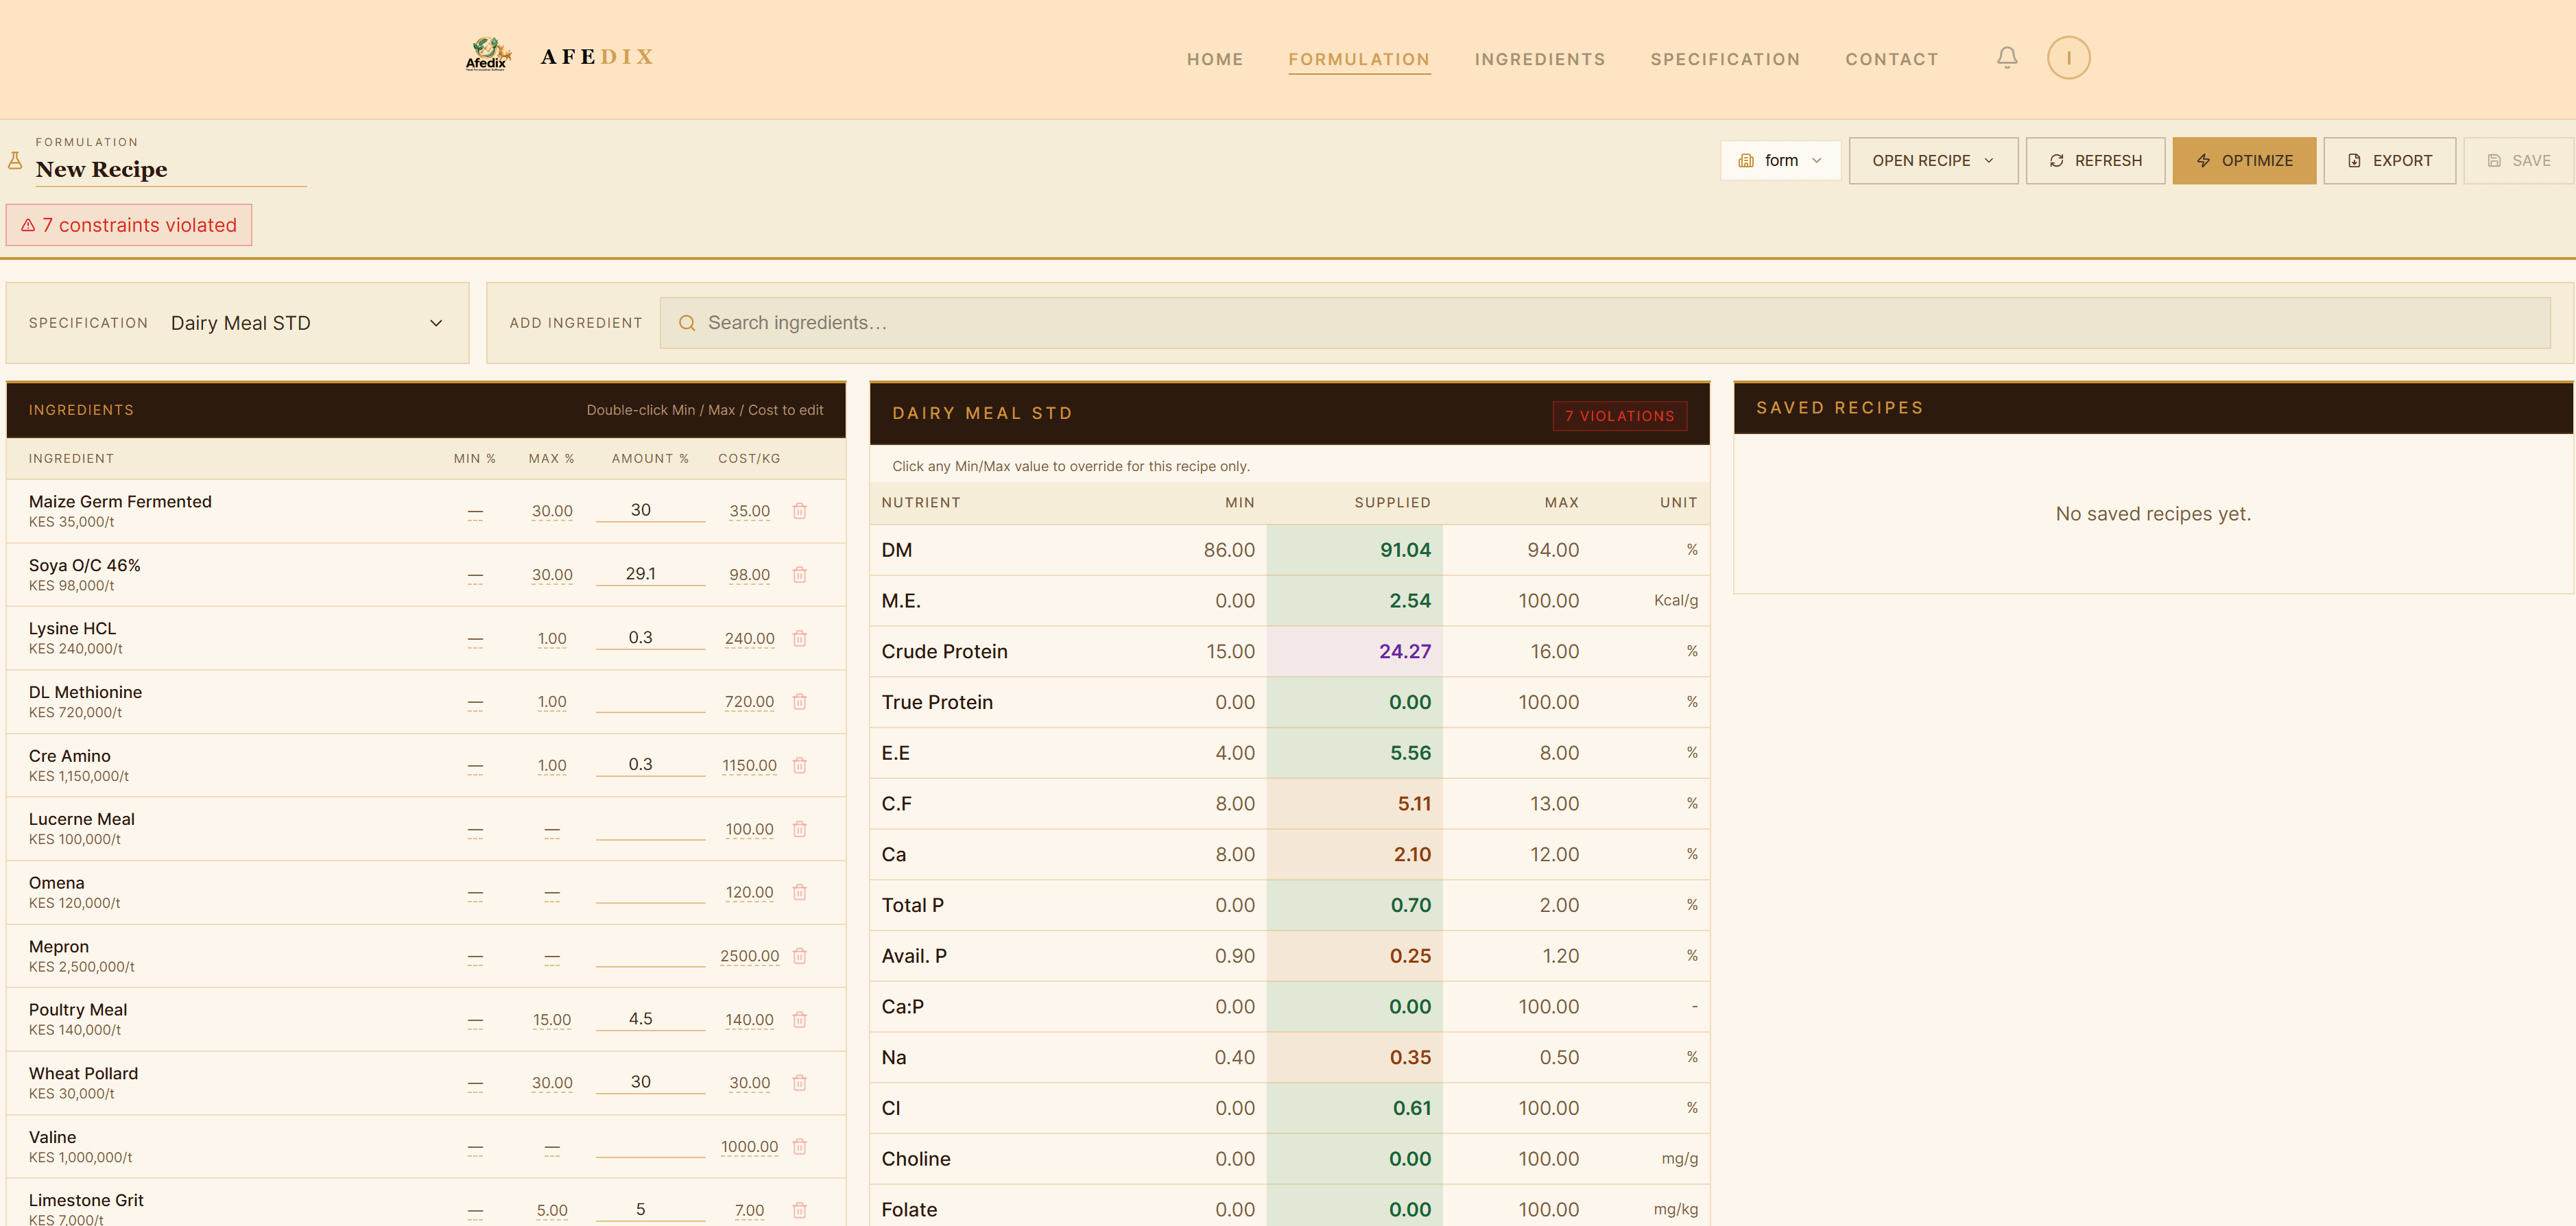Click the 7 constraints violated alert
Screen dimensions: 2576x1226
129,225
